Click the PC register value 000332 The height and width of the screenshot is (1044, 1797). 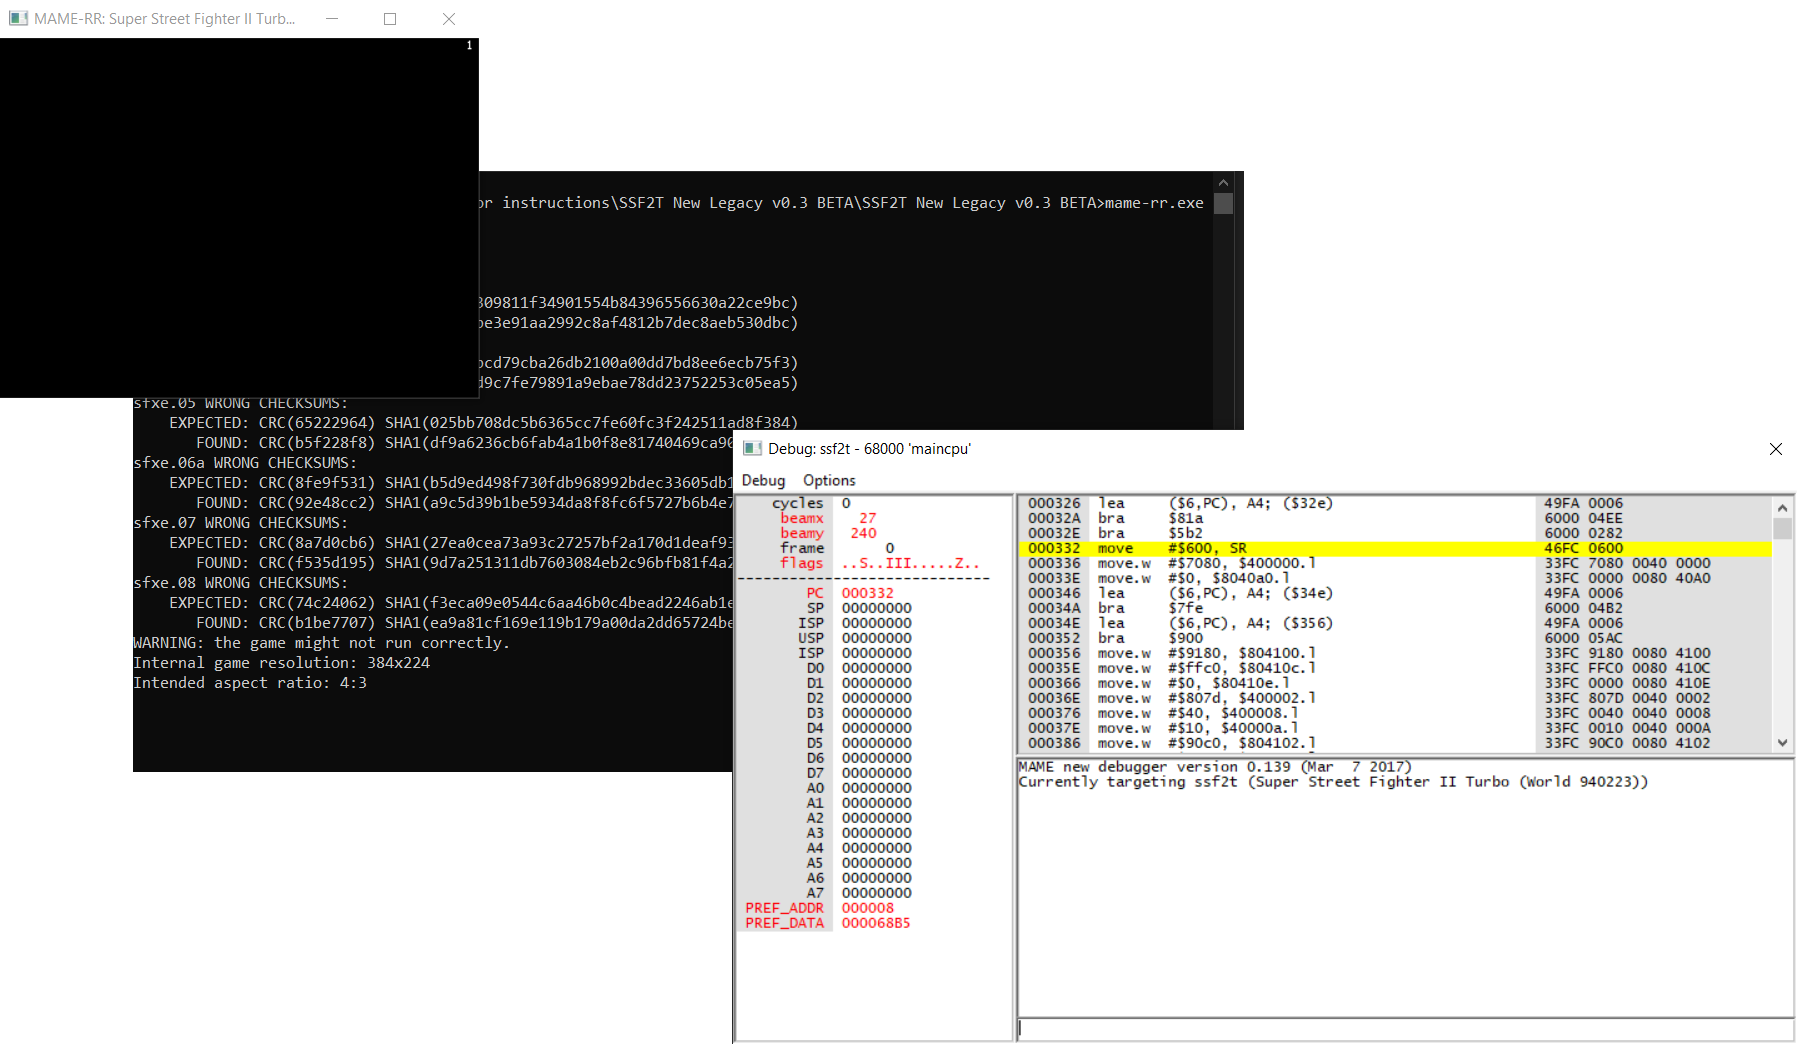[x=867, y=593]
